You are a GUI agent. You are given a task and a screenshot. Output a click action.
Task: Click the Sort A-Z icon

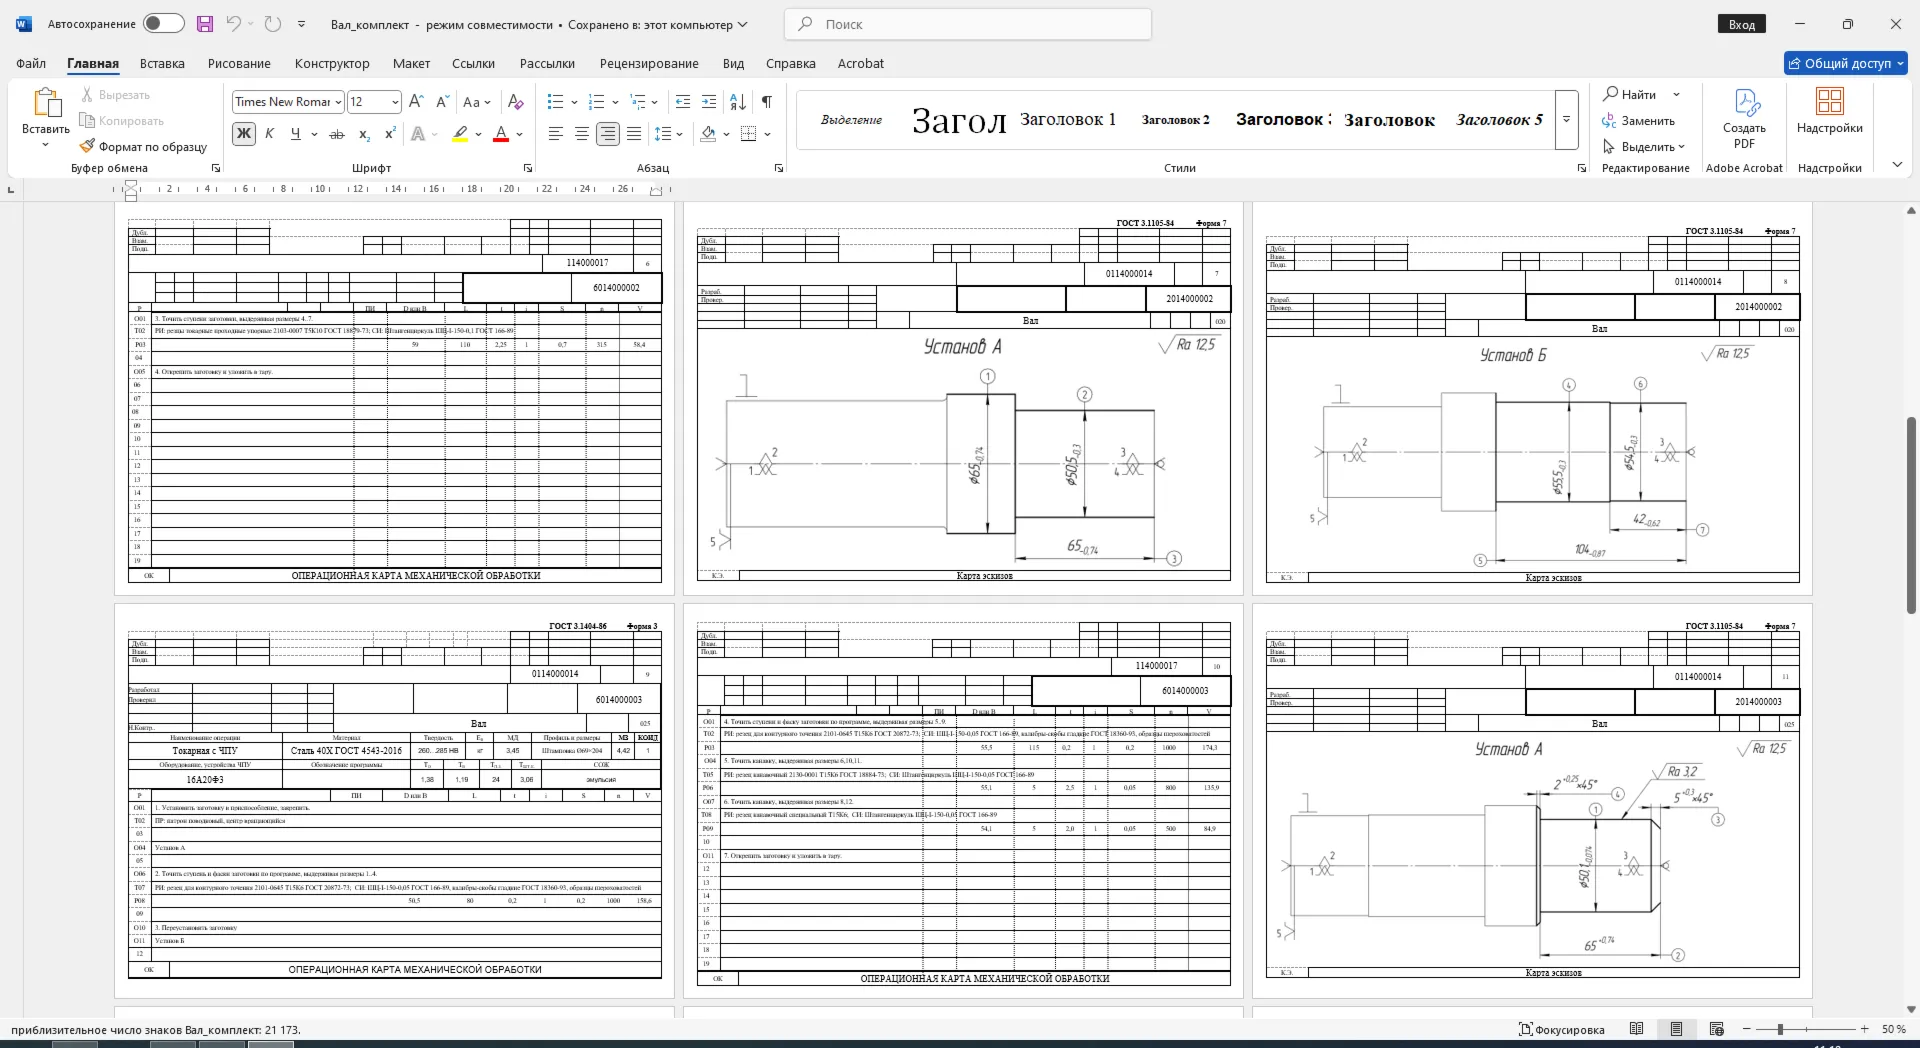pos(738,102)
